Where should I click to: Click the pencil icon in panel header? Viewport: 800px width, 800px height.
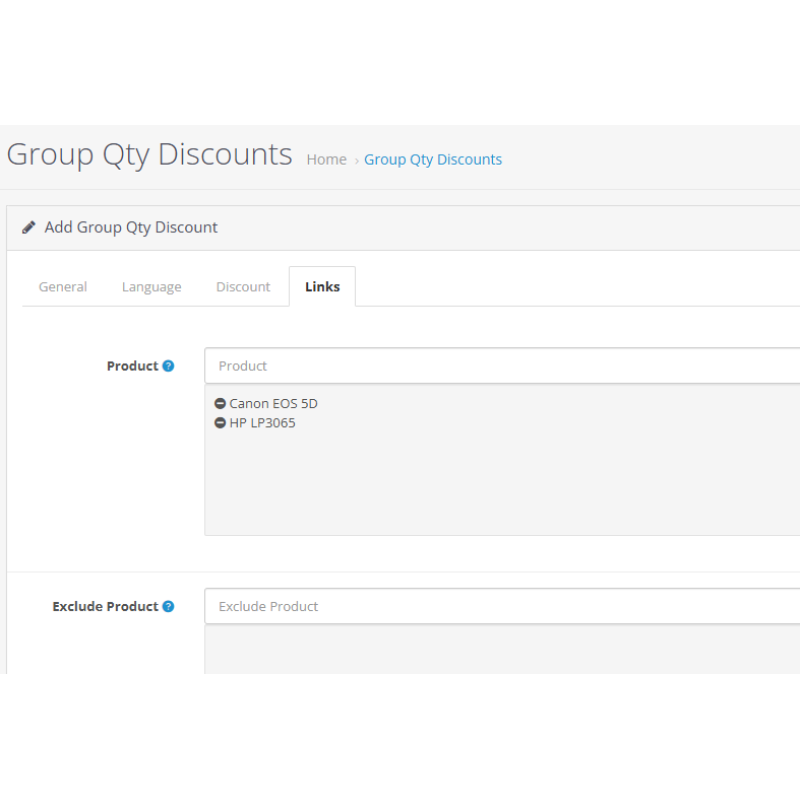pos(29,228)
